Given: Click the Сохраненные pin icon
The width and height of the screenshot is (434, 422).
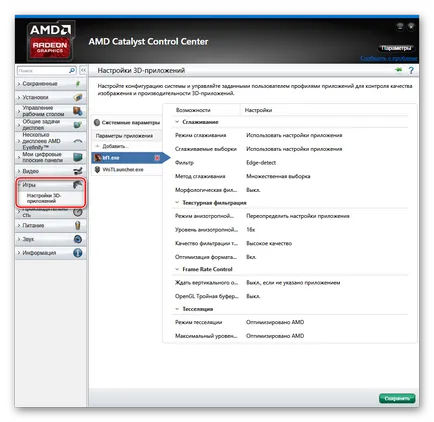Looking at the screenshot, I should click(78, 84).
